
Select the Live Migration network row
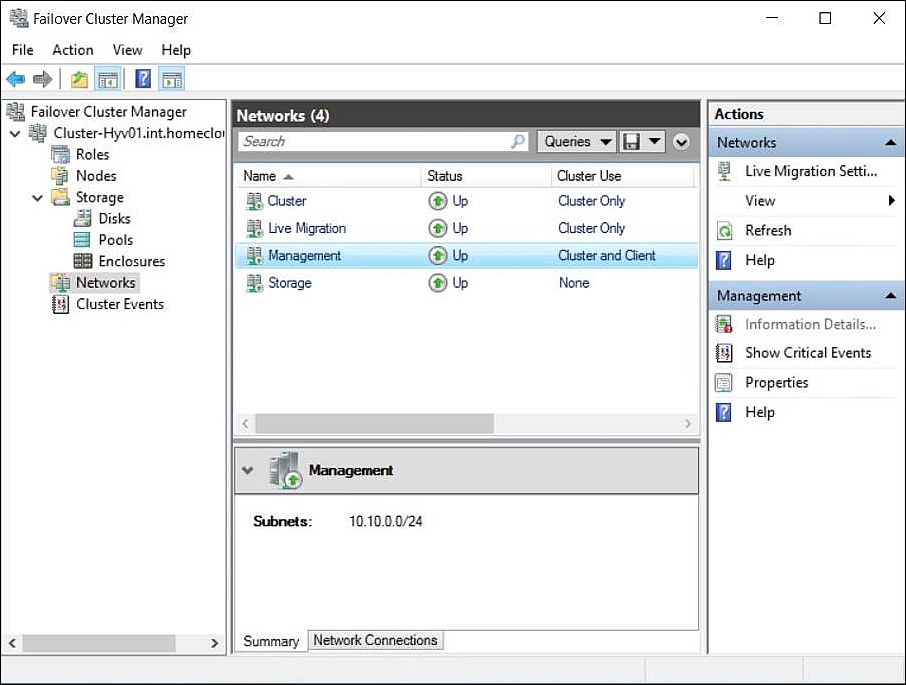click(306, 228)
